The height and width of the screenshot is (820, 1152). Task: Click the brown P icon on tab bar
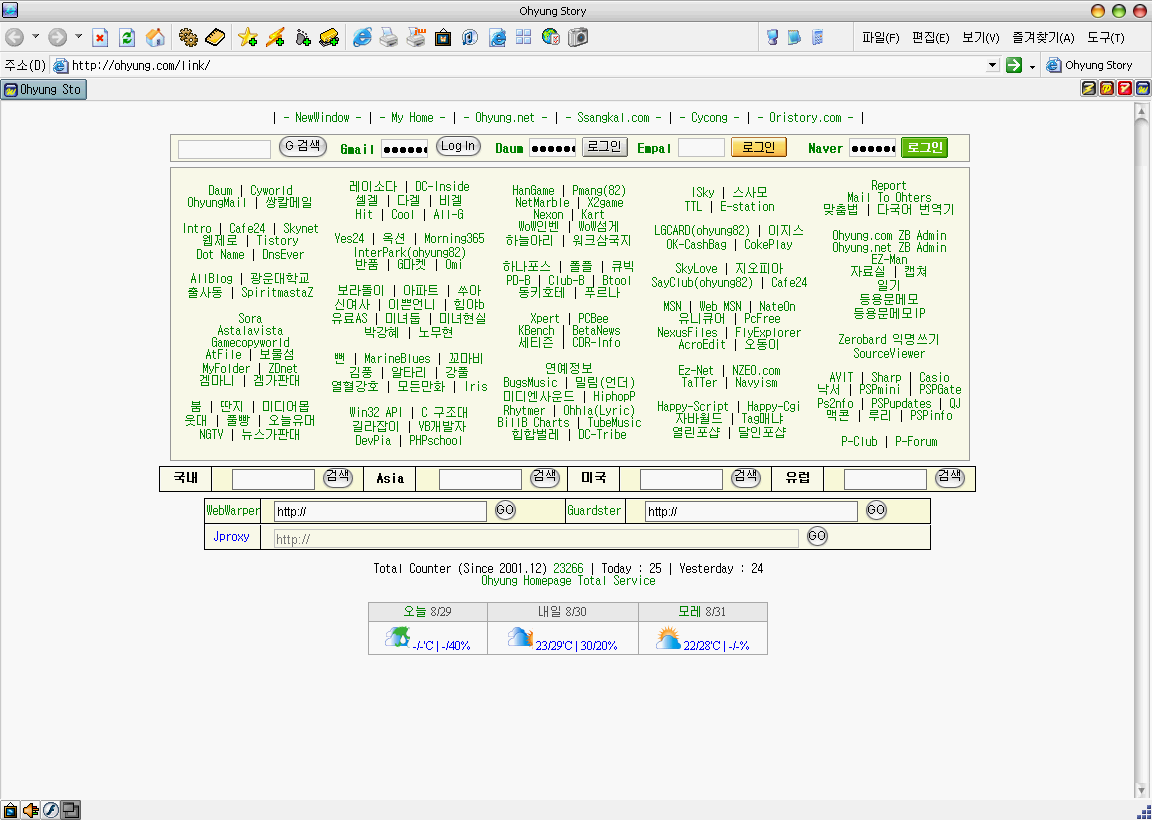[1107, 89]
